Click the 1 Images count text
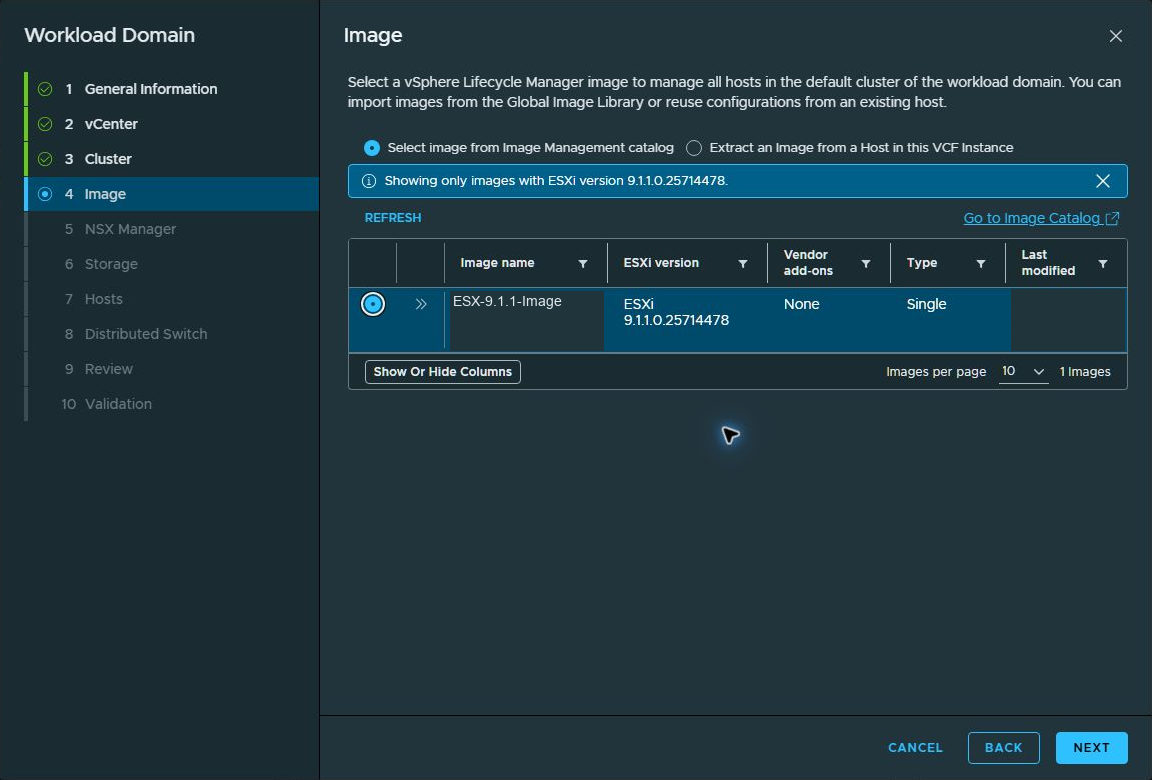The height and width of the screenshot is (780, 1152). tap(1084, 372)
